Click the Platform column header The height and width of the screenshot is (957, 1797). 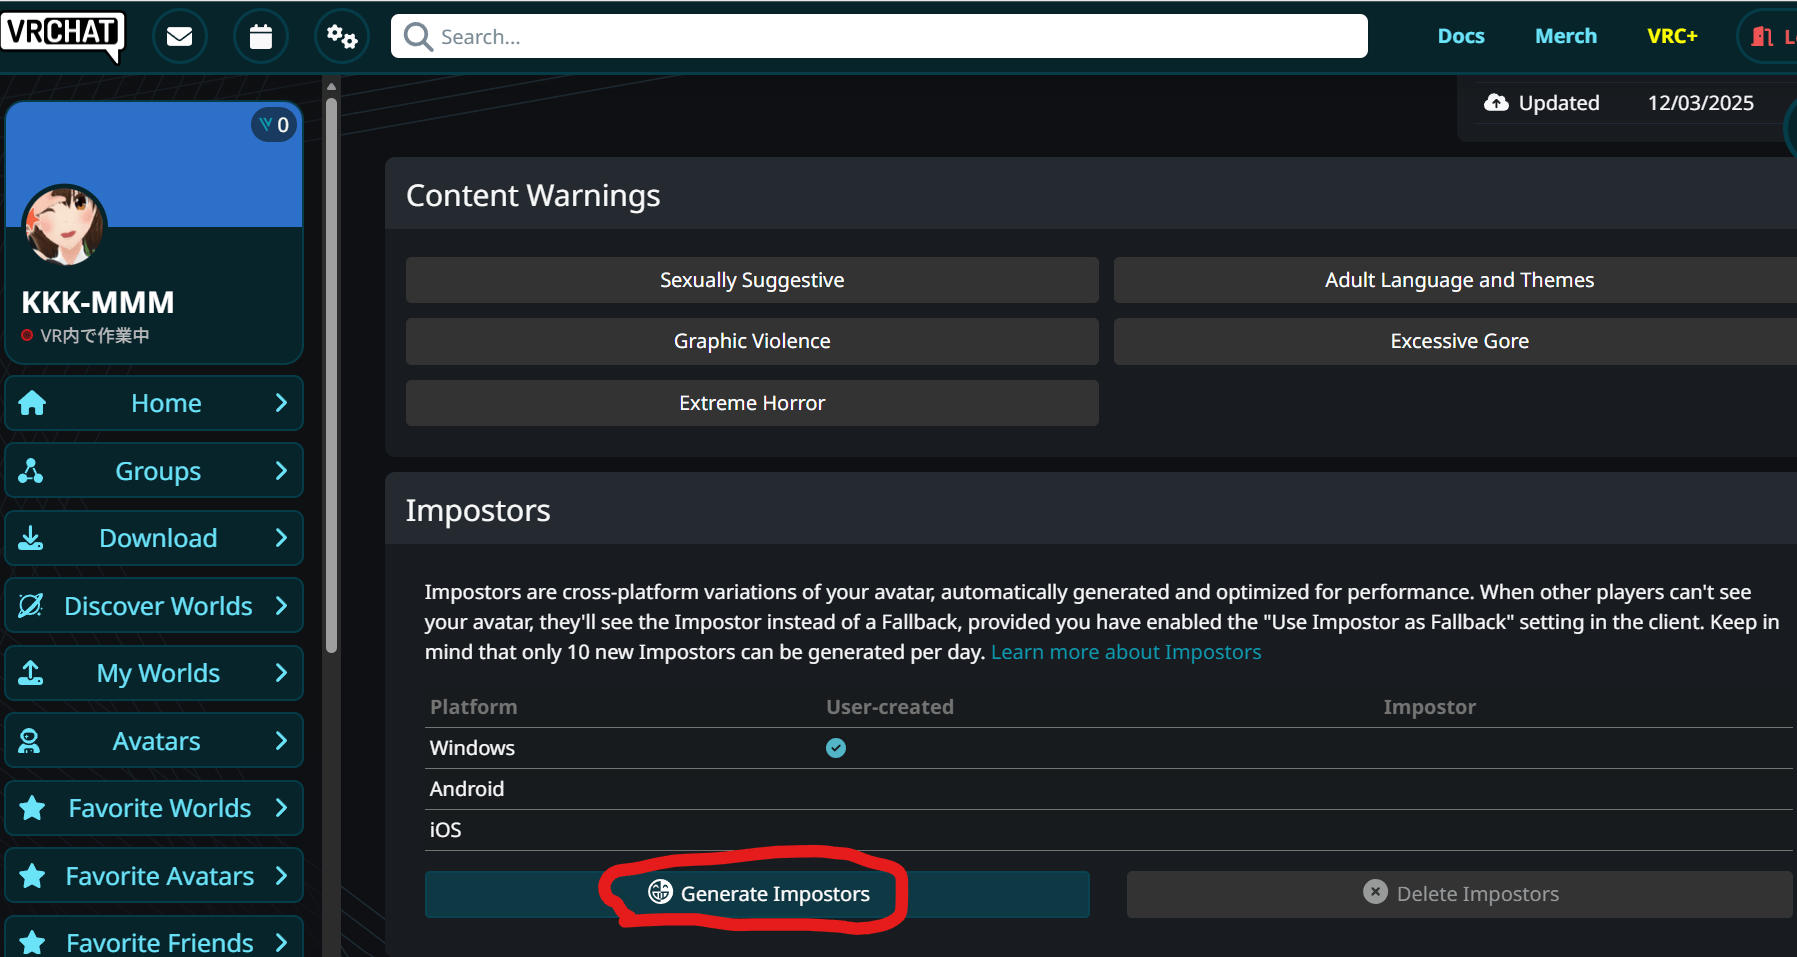pyautogui.click(x=474, y=707)
